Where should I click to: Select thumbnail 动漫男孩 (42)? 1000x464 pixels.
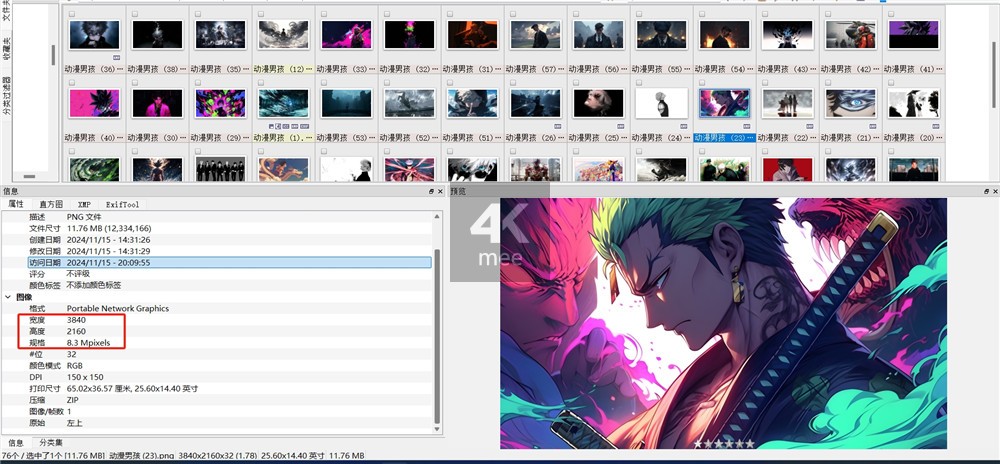coord(851,34)
